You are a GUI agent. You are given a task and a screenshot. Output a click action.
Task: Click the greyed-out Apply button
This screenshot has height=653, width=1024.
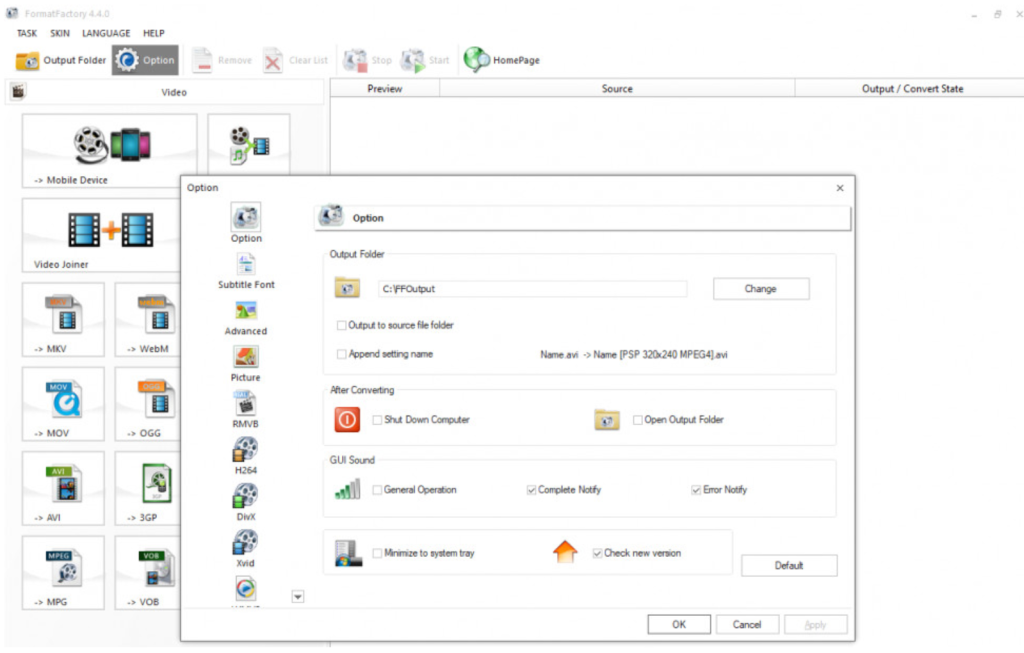816,624
